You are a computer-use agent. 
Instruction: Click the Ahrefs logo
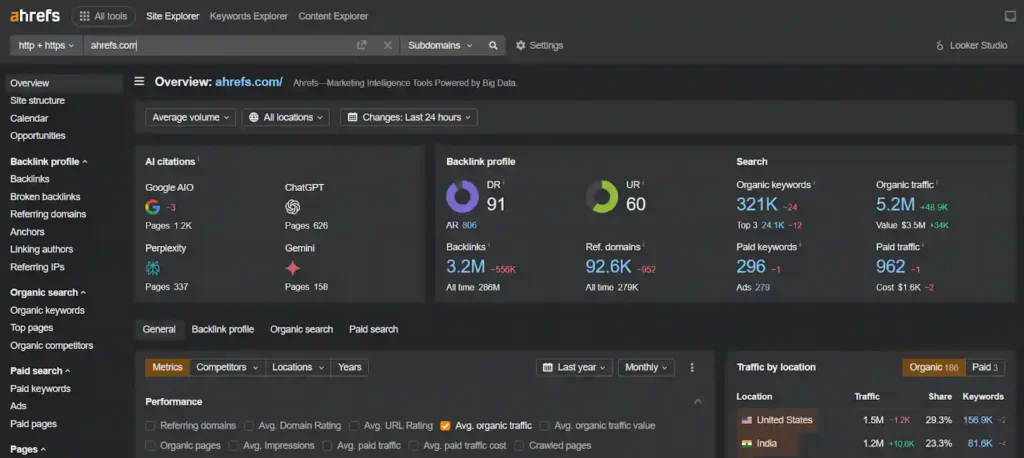(35, 16)
